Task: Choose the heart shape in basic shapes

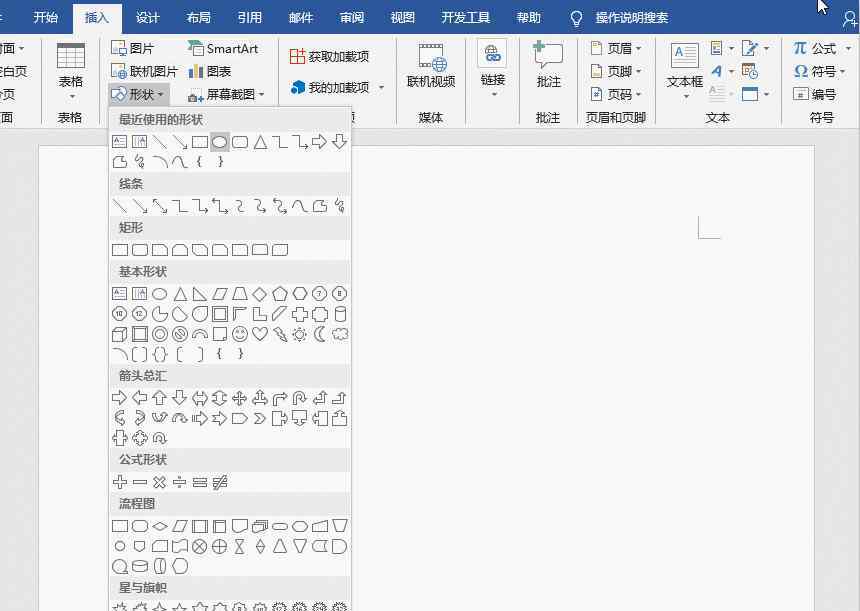Action: 260,333
